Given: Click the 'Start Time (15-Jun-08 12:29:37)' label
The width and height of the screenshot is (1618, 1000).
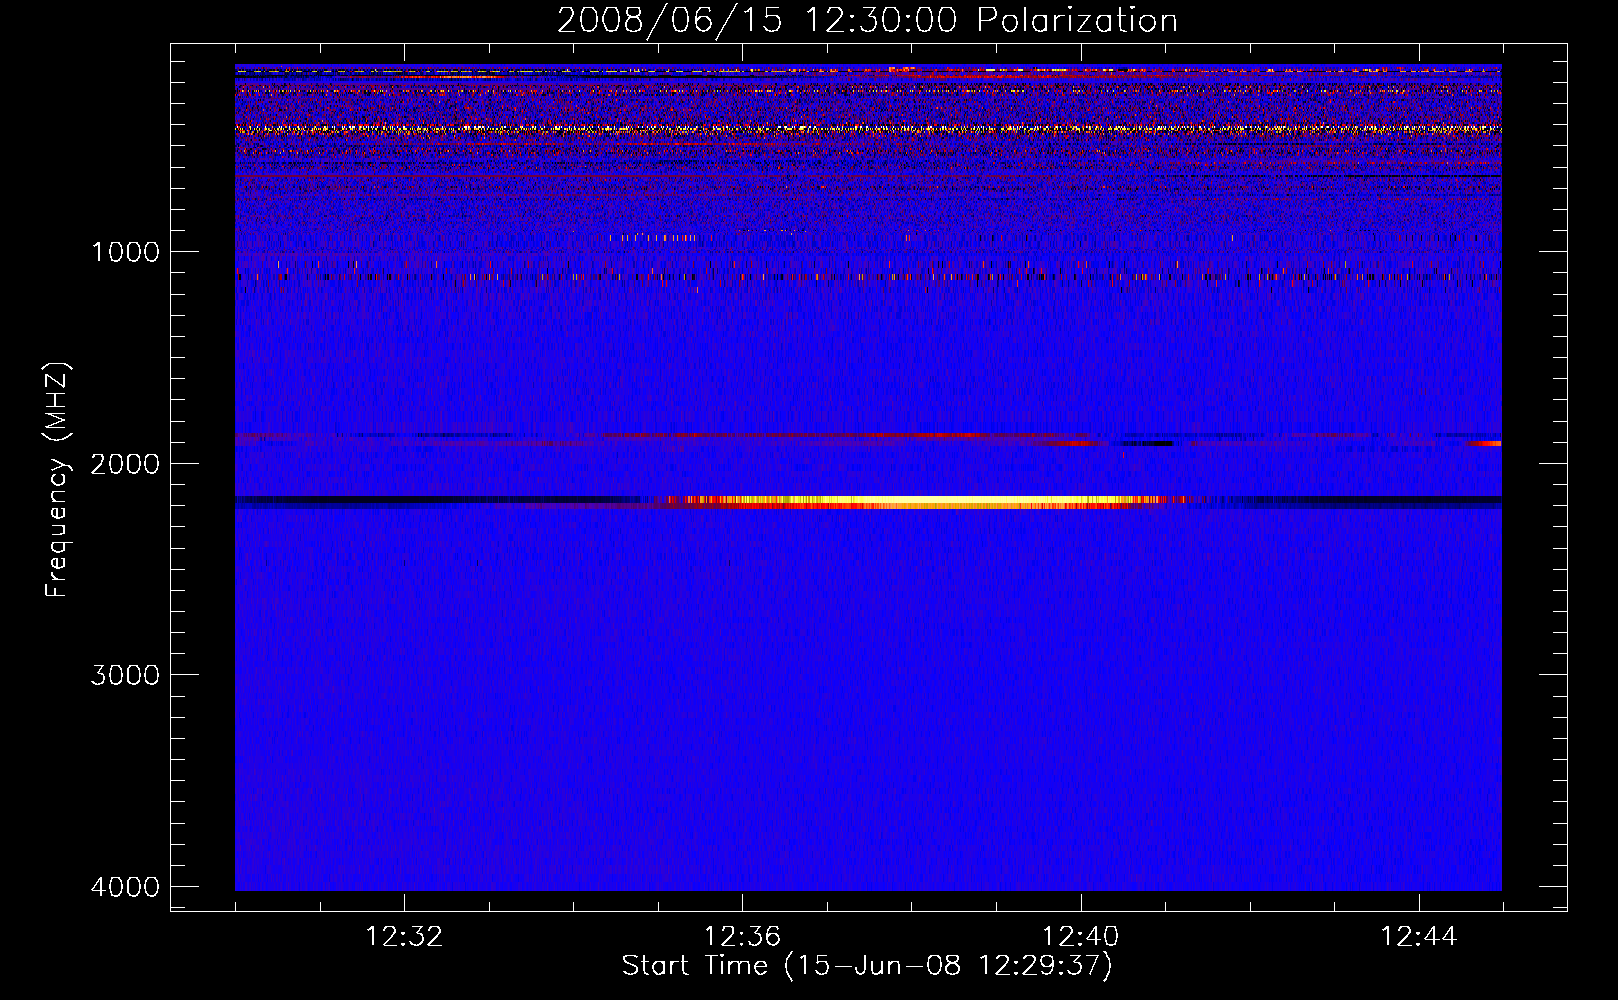Looking at the screenshot, I should (867, 966).
